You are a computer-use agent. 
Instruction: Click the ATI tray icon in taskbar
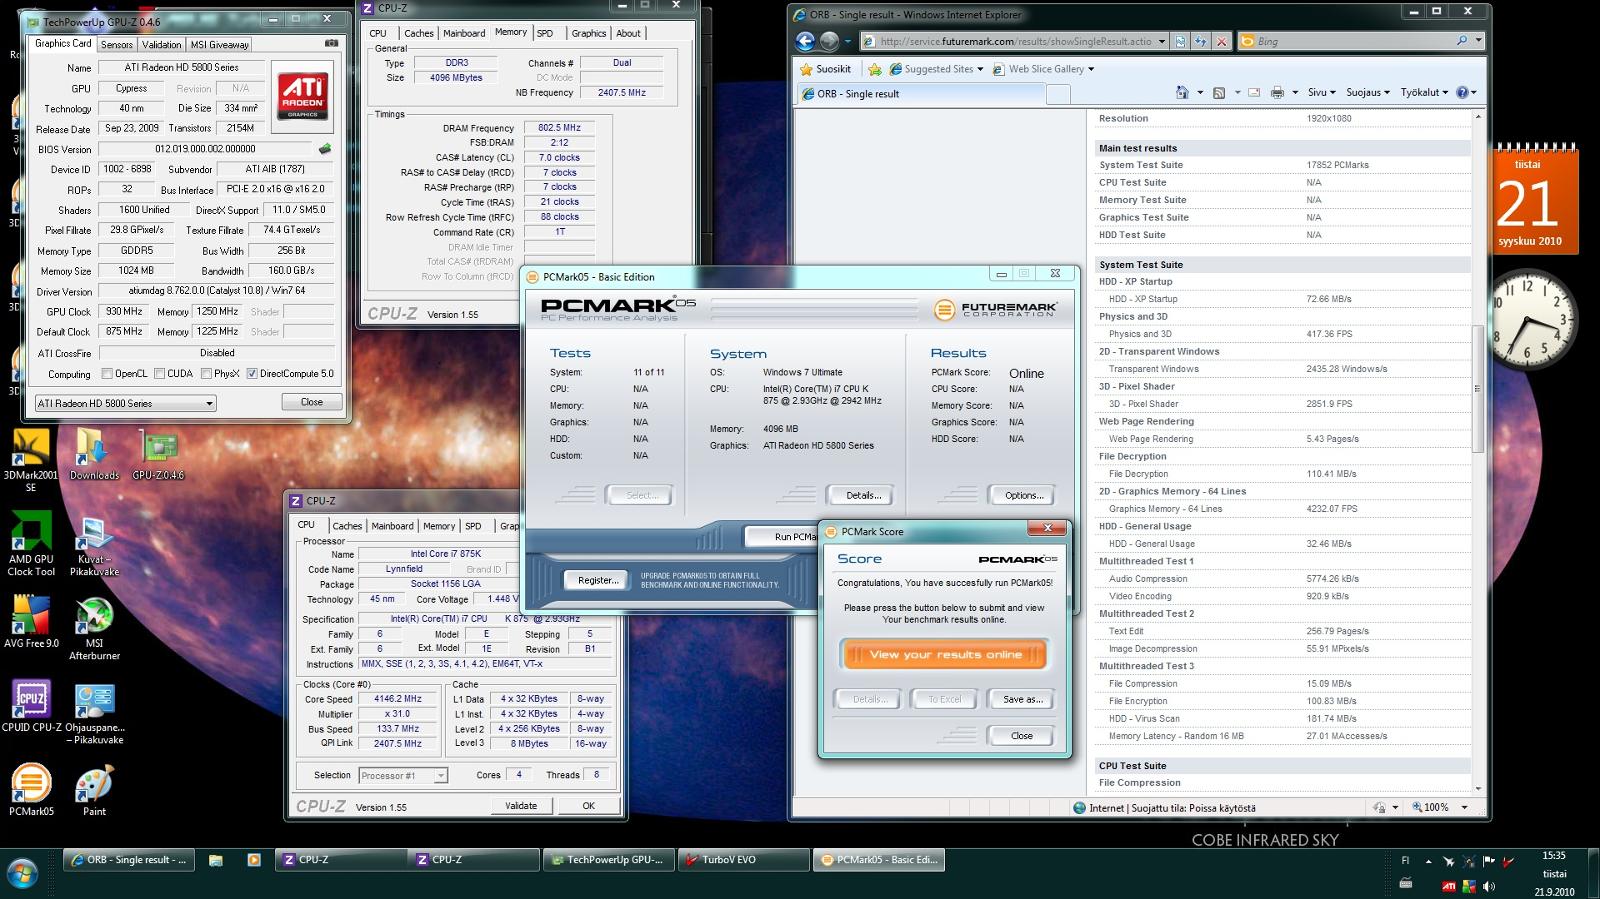(x=1448, y=885)
